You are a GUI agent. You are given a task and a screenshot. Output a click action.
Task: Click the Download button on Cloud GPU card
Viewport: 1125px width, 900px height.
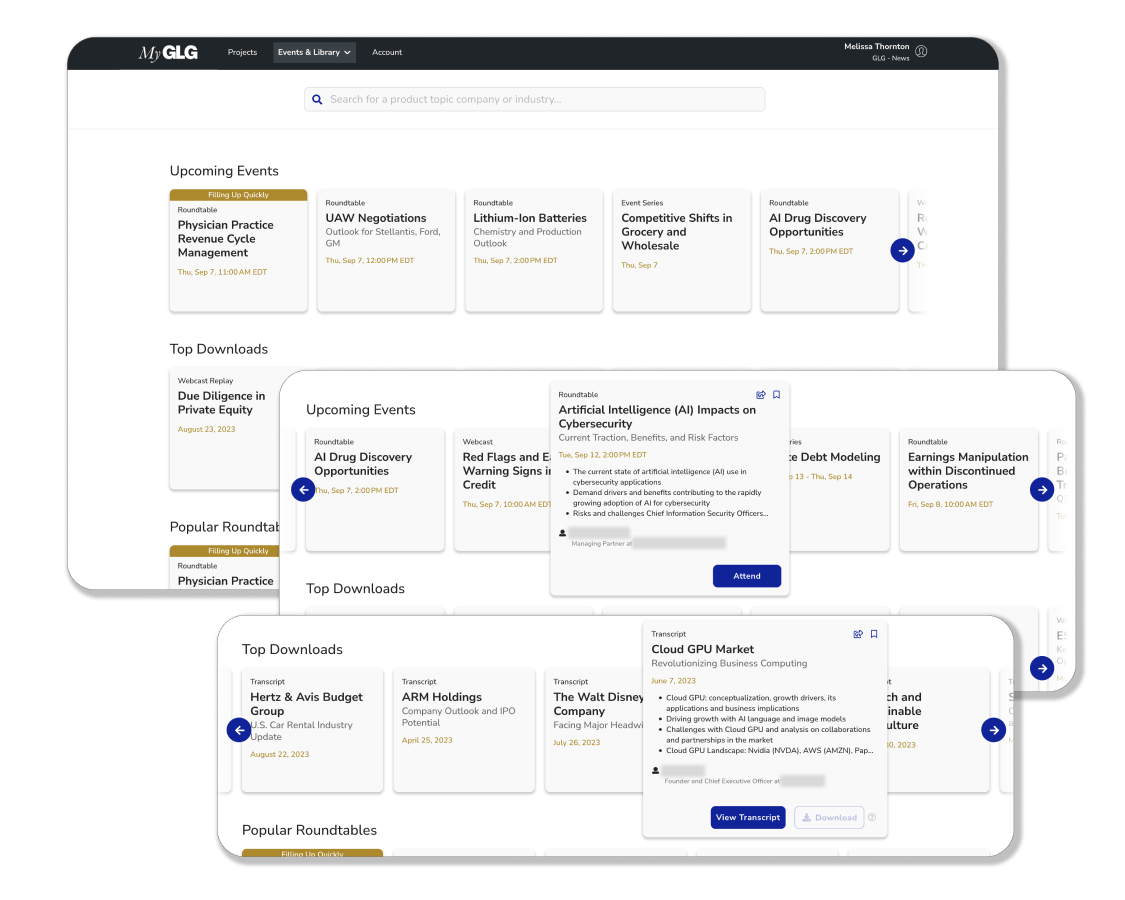click(x=829, y=817)
